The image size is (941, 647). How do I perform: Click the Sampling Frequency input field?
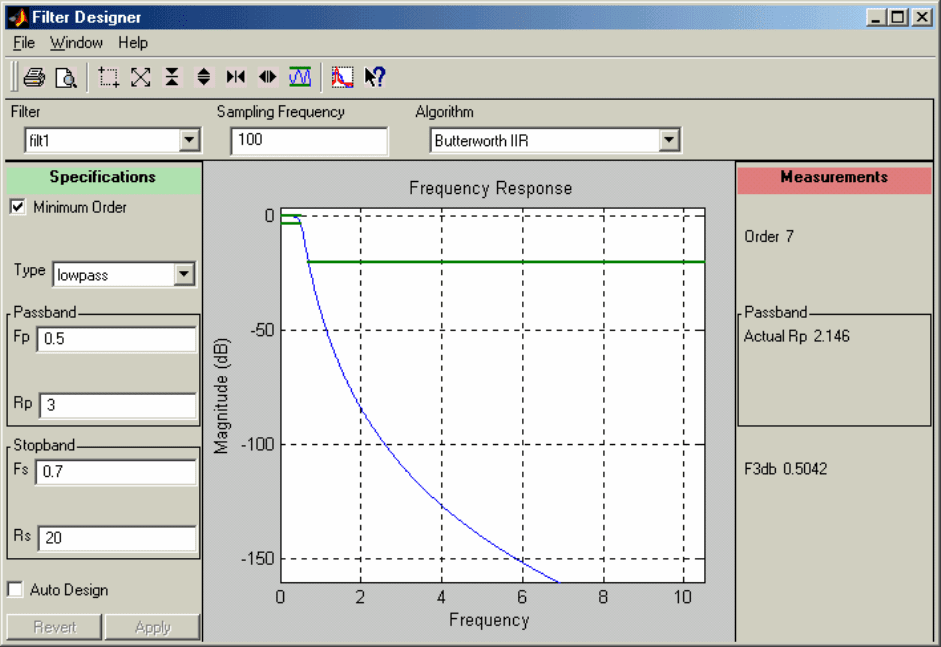click(309, 140)
